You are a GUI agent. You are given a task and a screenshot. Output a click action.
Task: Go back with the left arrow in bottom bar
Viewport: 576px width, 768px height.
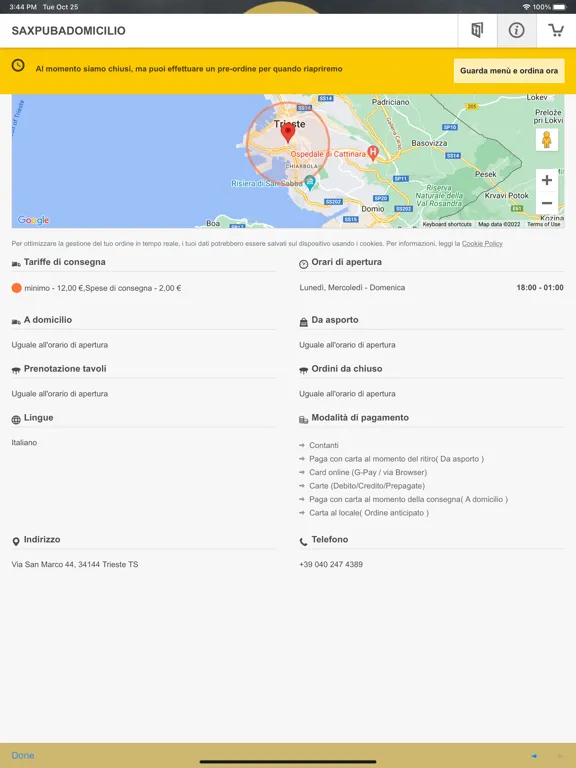point(534,756)
